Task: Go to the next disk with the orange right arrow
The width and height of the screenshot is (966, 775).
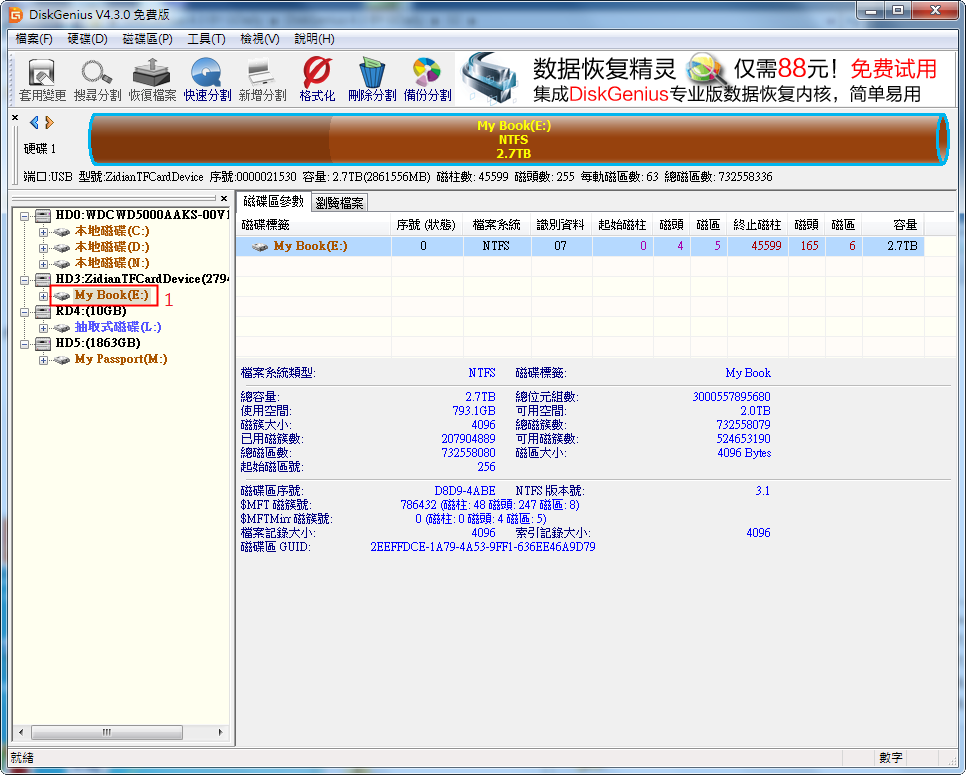Action: 49,123
